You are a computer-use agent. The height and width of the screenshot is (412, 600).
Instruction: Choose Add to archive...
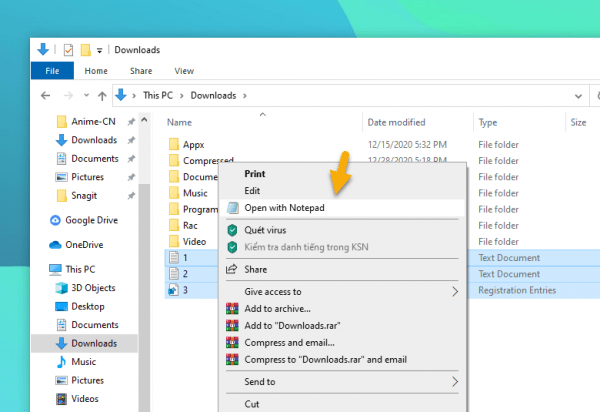point(277,308)
